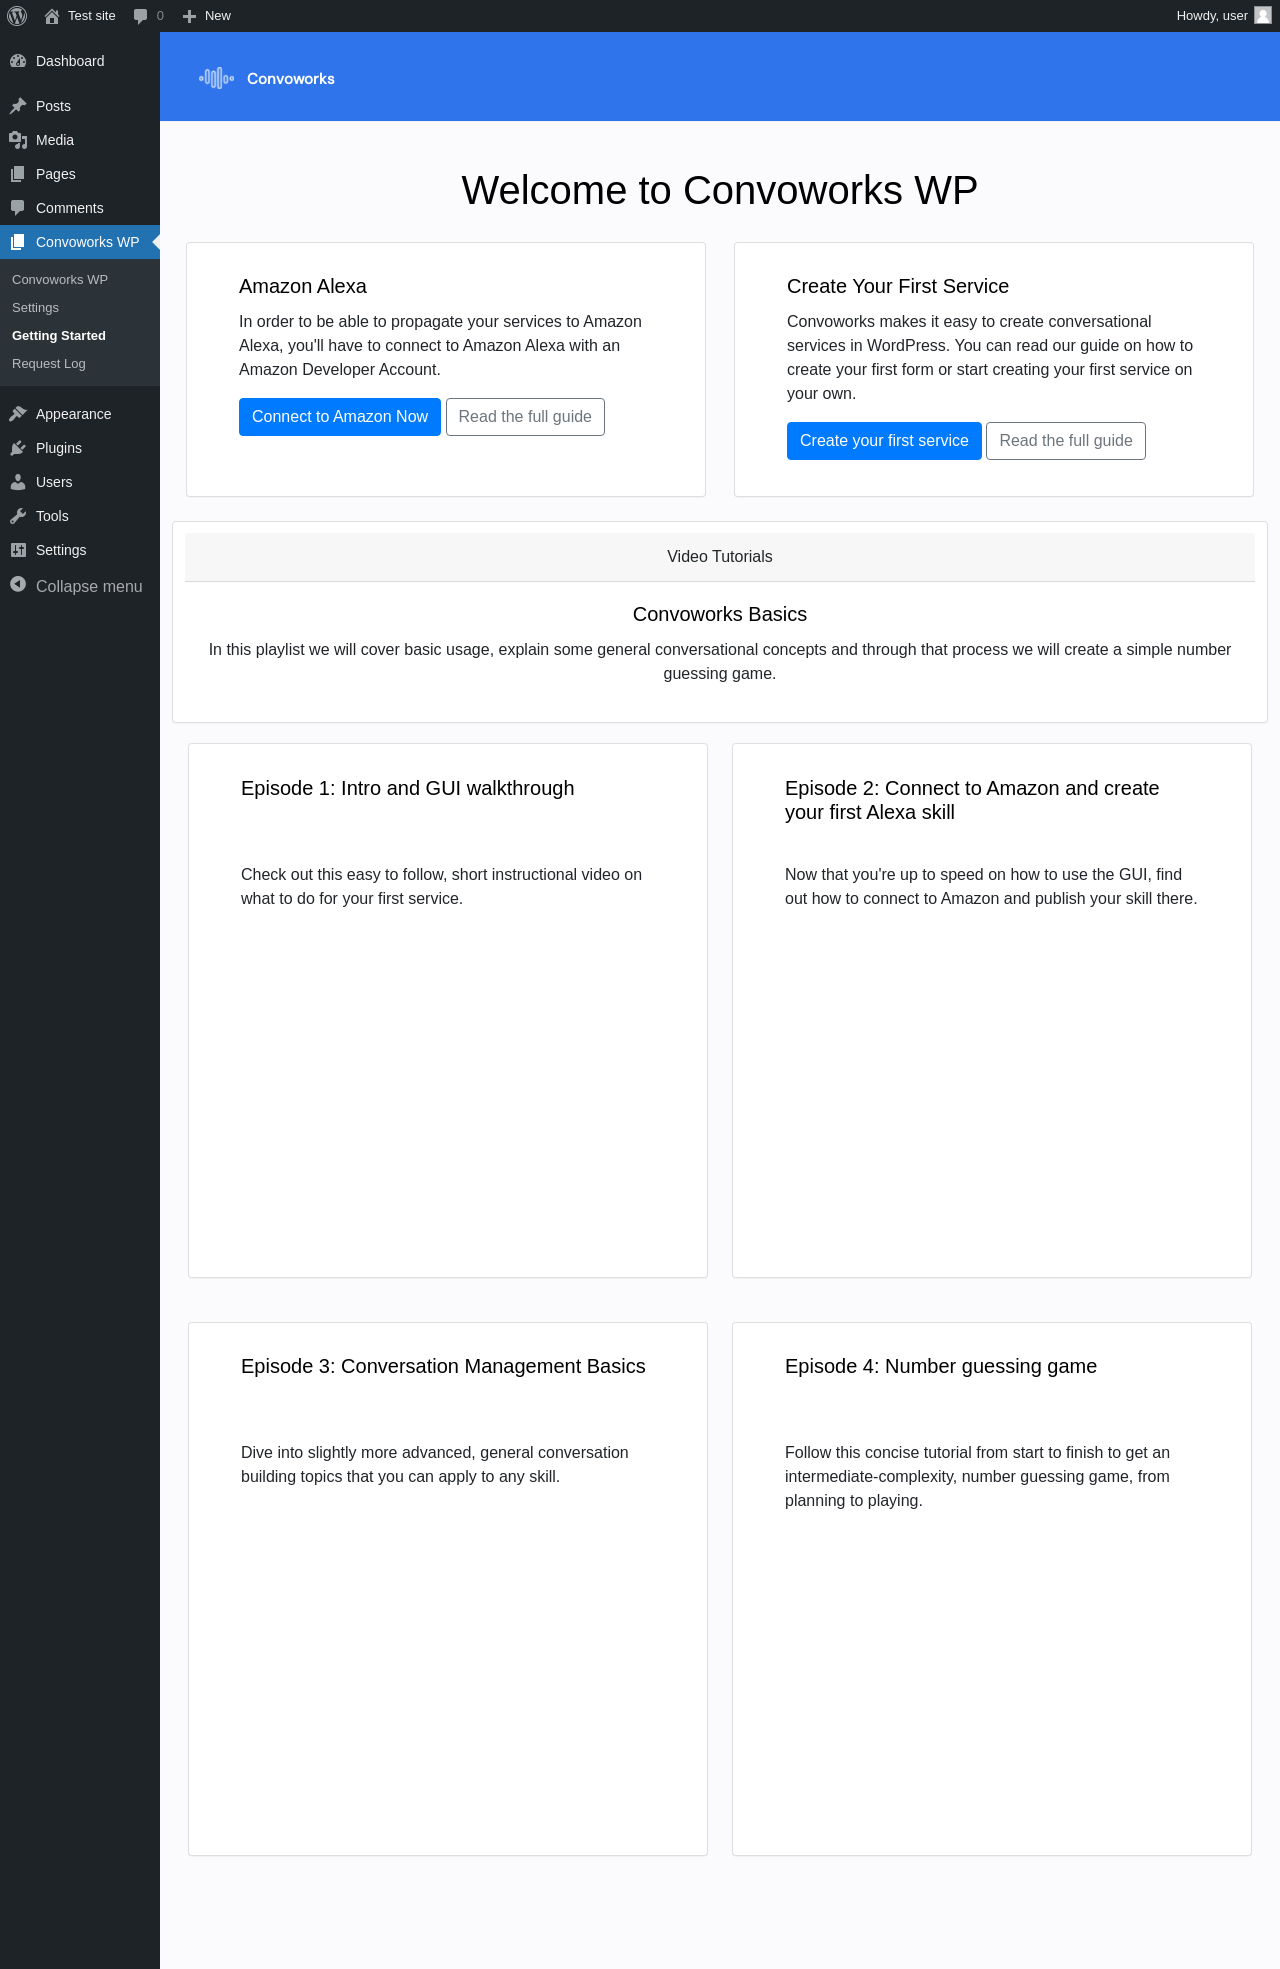Screen dimensions: 1280x1969
Task: Go to Posts in the sidebar
Action: (80, 106)
